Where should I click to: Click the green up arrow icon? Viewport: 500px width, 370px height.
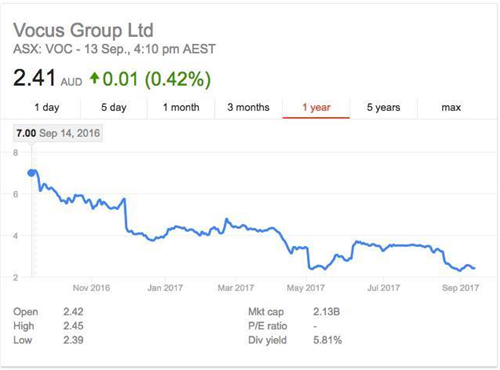point(94,78)
